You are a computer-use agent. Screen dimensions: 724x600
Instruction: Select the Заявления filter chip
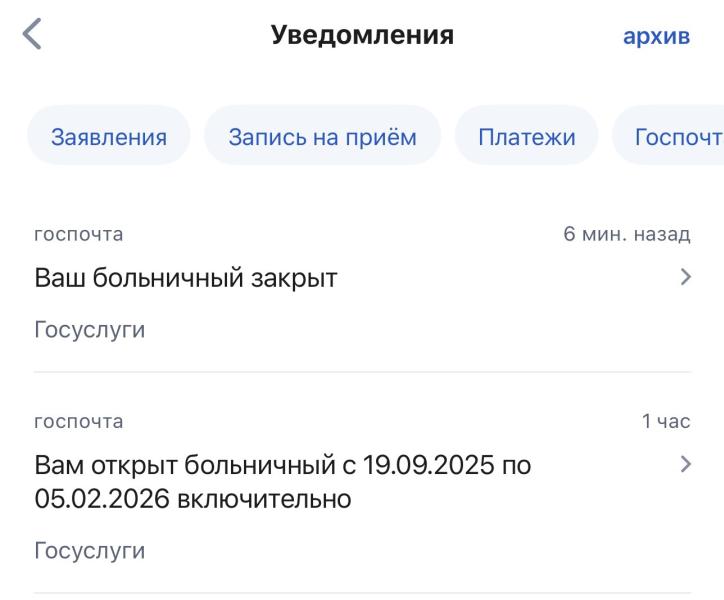point(108,136)
